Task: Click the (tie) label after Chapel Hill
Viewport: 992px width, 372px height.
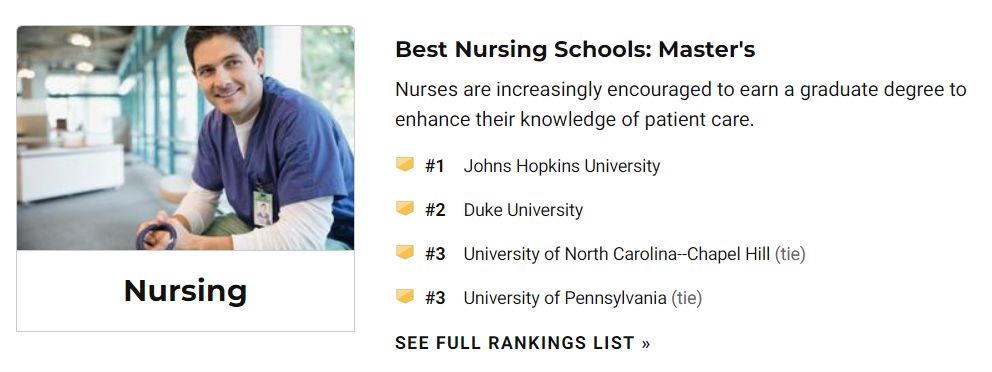Action: click(790, 254)
